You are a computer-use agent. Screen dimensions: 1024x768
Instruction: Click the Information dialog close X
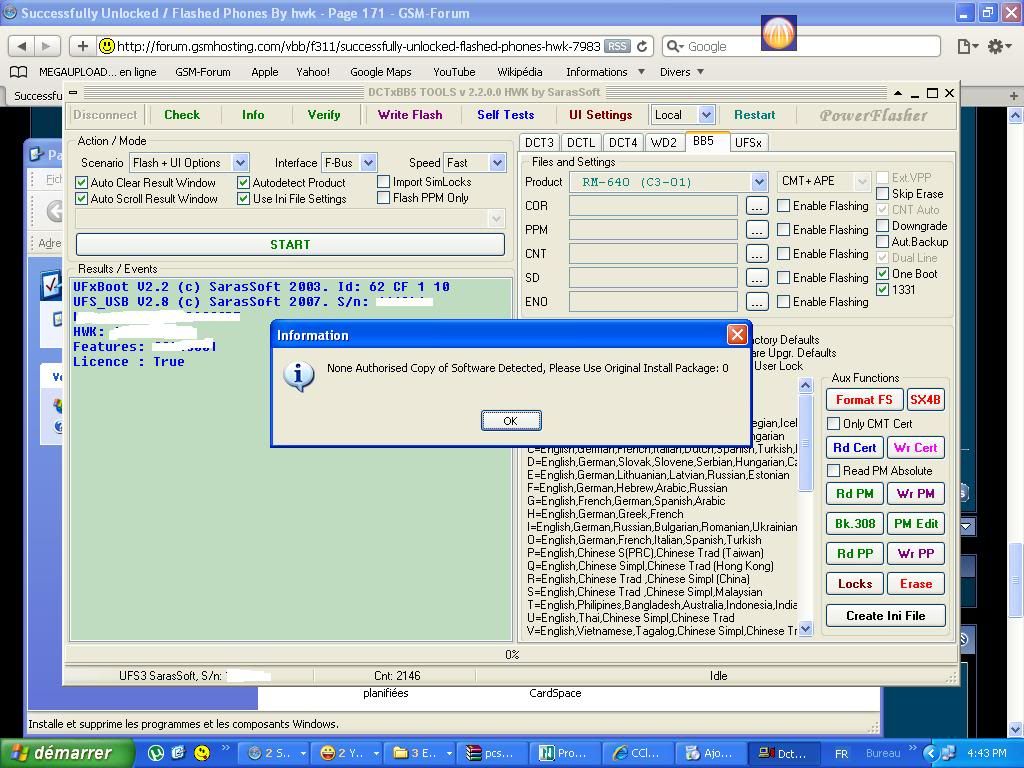point(737,335)
